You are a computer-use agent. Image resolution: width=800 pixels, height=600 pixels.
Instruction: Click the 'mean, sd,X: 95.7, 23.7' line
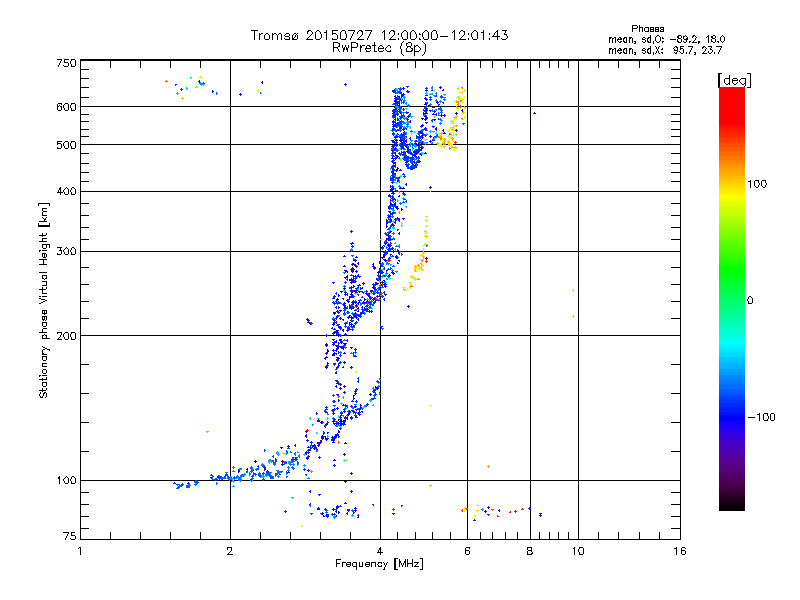pyautogui.click(x=665, y=50)
